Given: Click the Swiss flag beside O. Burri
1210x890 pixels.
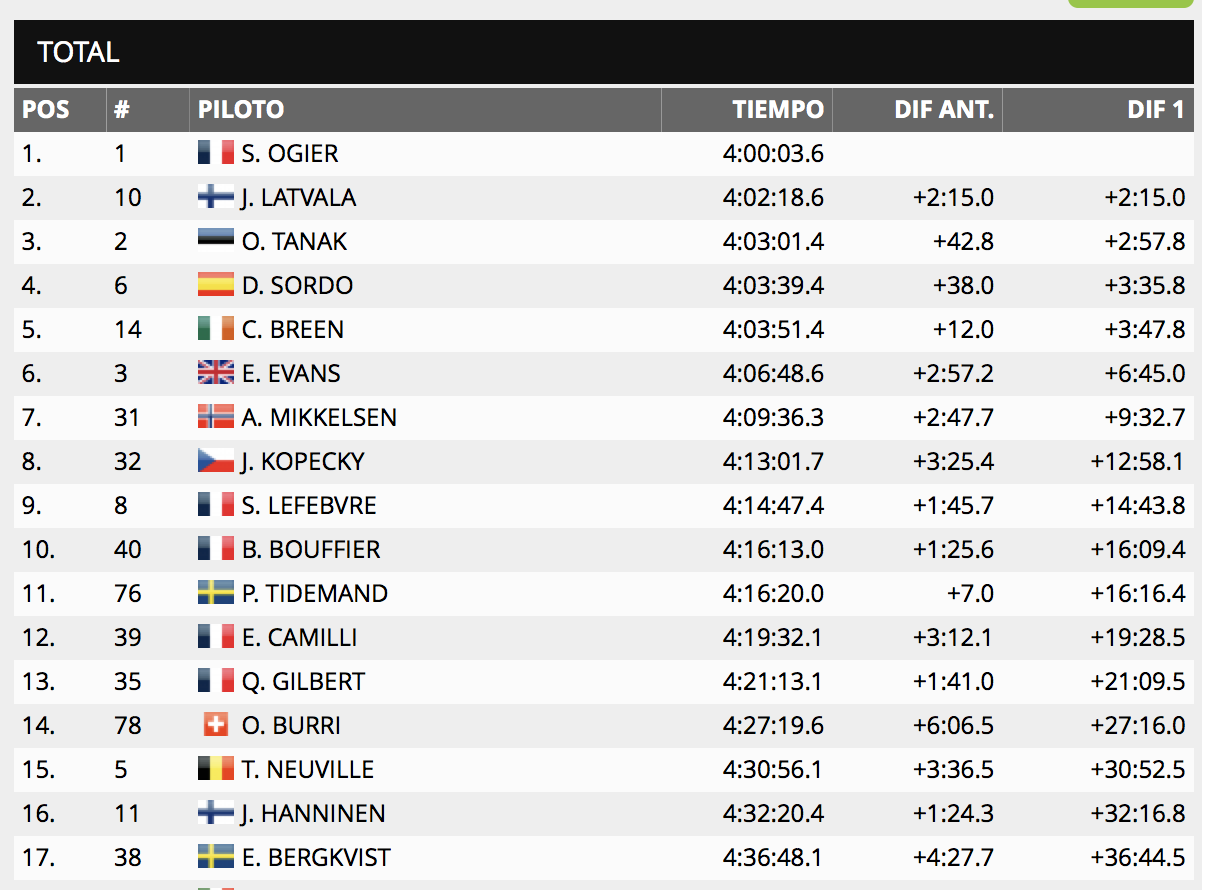Looking at the screenshot, I should pyautogui.click(x=215, y=725).
